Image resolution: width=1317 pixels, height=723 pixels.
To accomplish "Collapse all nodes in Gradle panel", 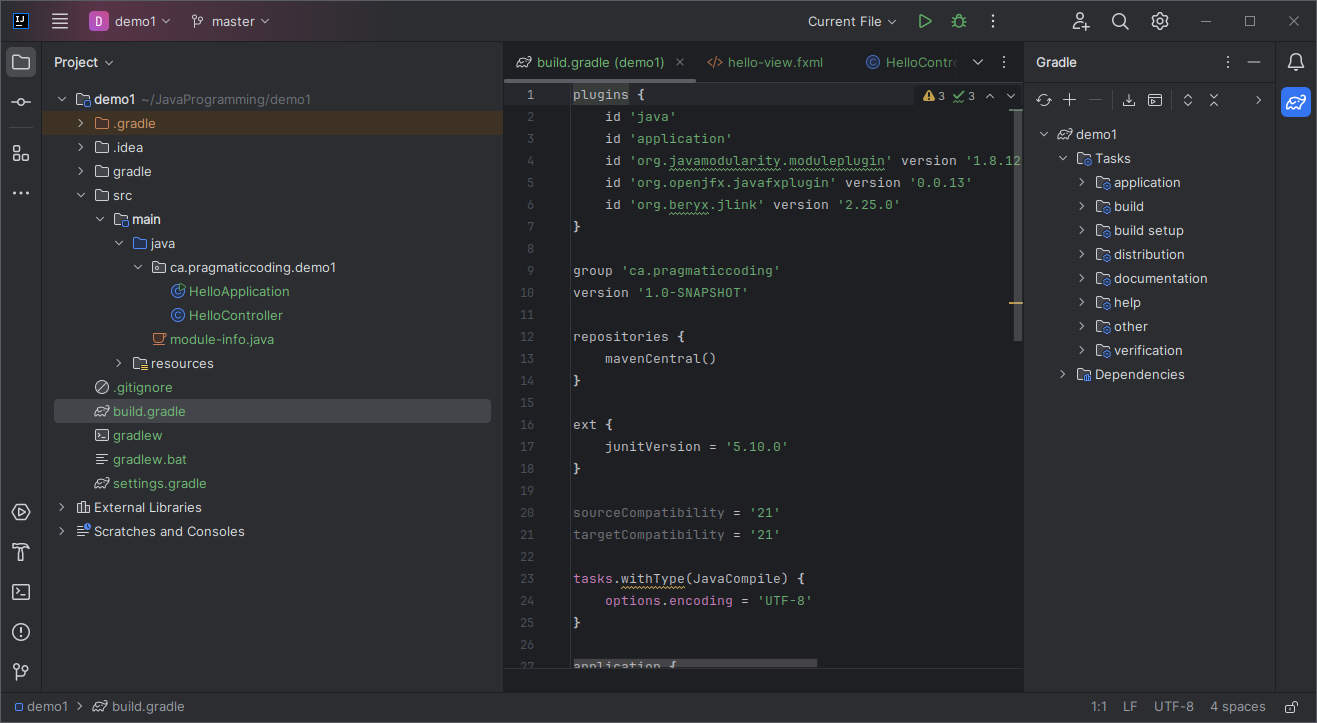I will (1214, 100).
